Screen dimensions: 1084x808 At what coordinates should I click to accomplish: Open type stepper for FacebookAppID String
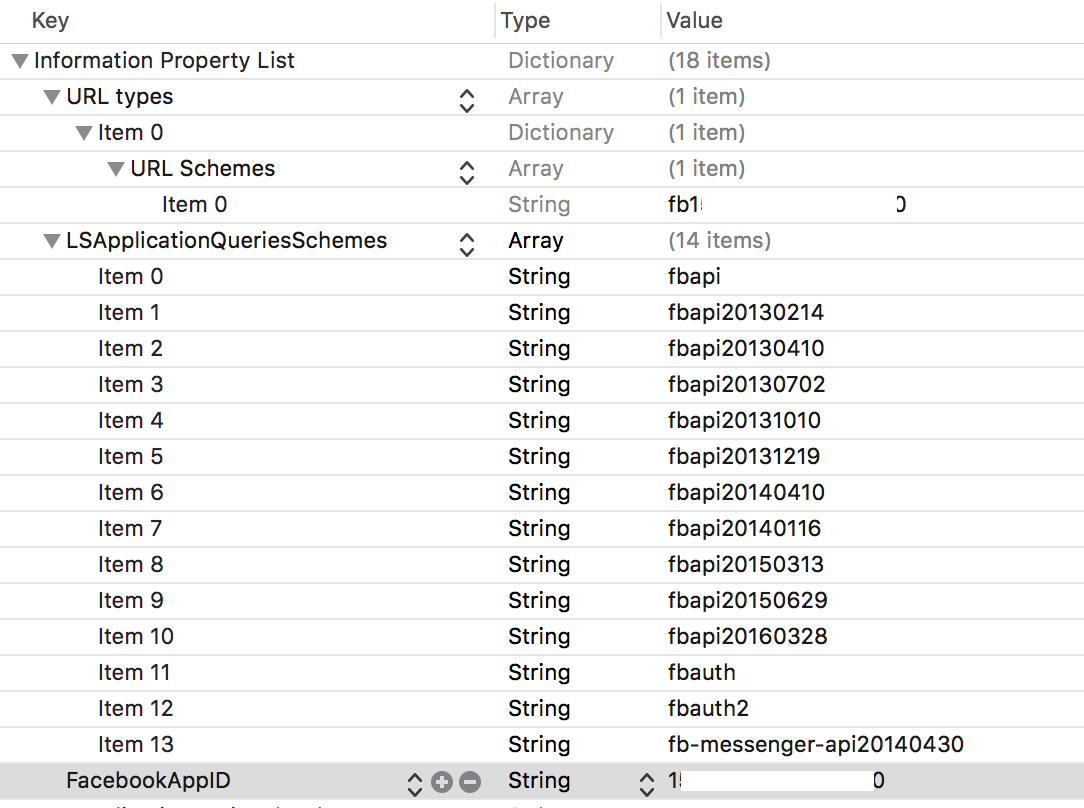[x=646, y=784]
